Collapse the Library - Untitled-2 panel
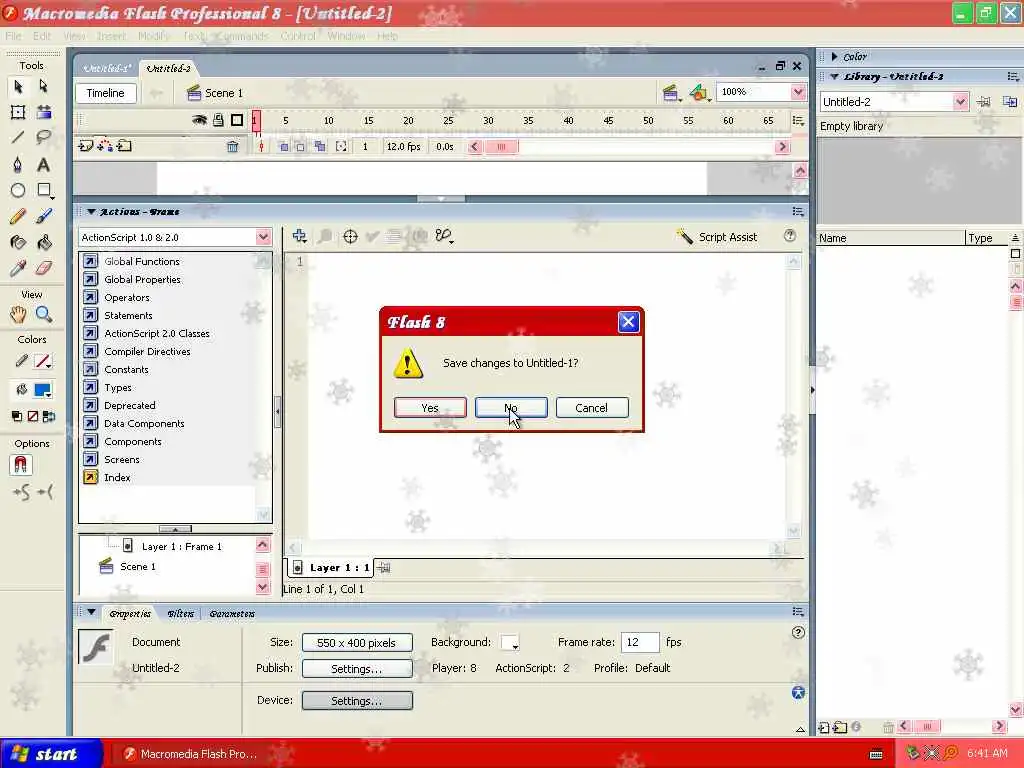 tap(835, 76)
